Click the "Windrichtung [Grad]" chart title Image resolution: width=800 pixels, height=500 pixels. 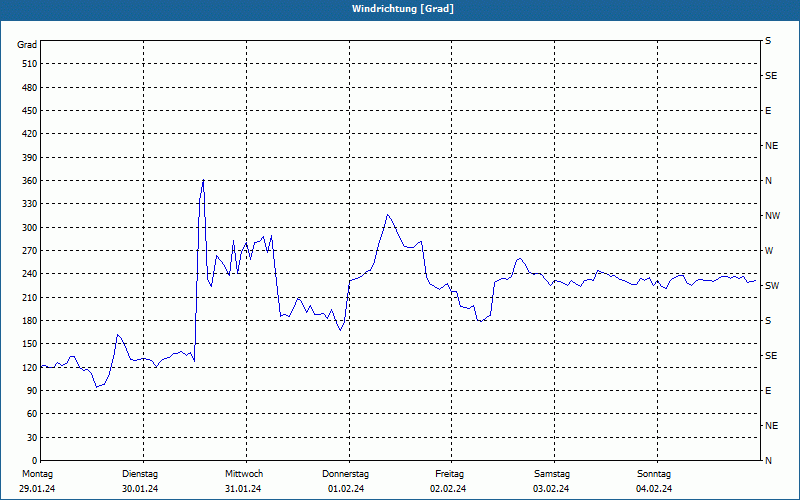pyautogui.click(x=403, y=9)
